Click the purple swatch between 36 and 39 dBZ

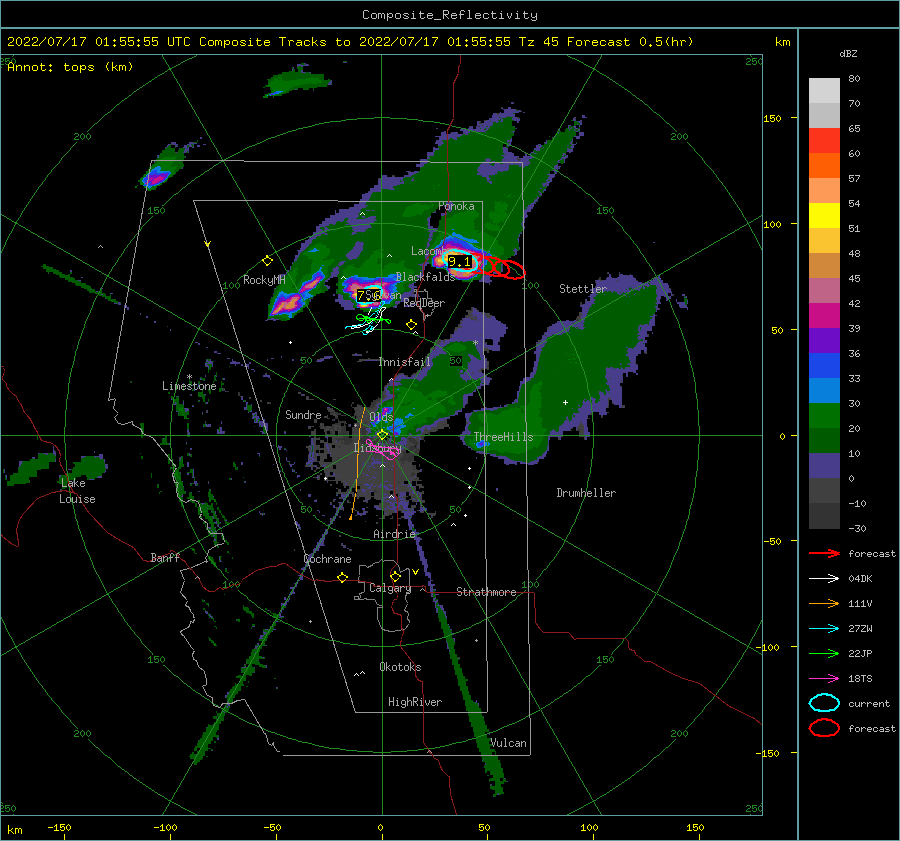point(824,340)
